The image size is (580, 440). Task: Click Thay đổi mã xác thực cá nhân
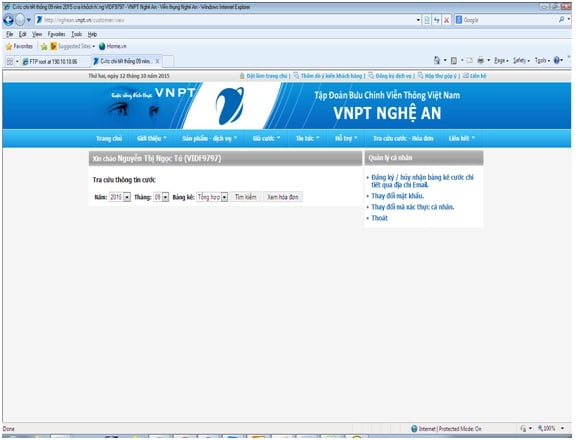coord(412,207)
